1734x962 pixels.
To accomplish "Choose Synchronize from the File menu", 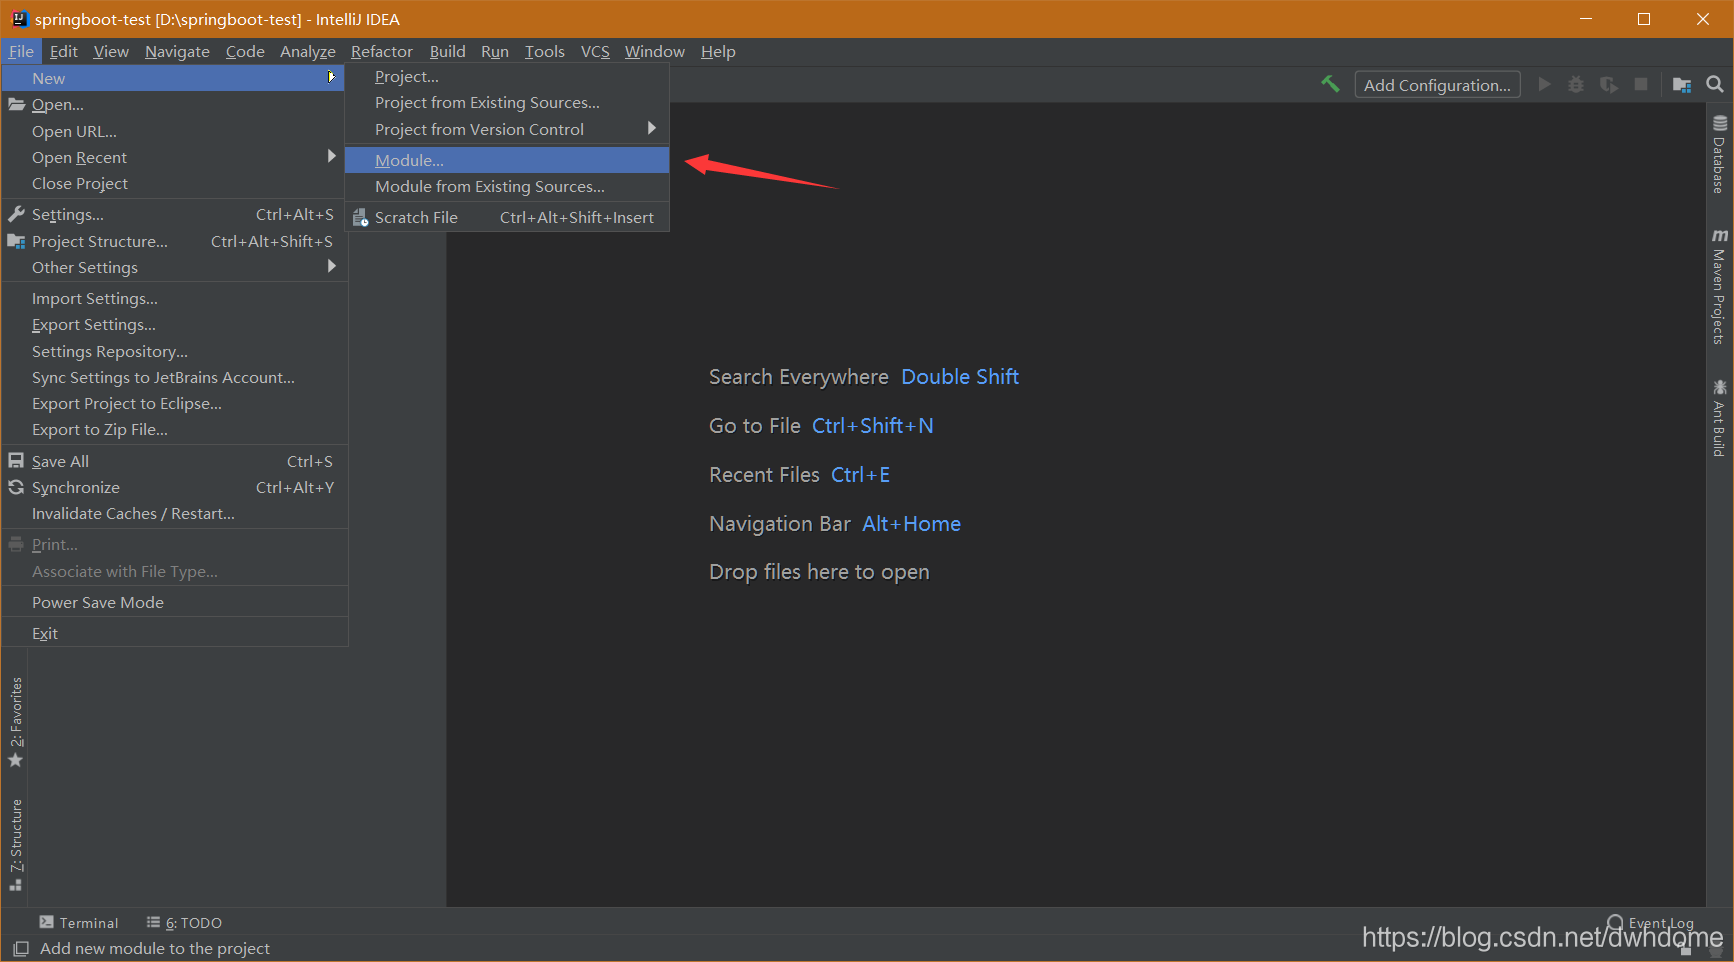I will coord(174,487).
